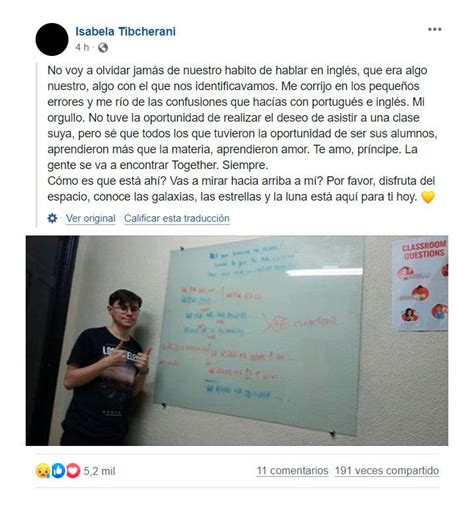Screen dimensions: 474x515
Task: Click the glass whiteboard in the photo
Action: coord(259,334)
